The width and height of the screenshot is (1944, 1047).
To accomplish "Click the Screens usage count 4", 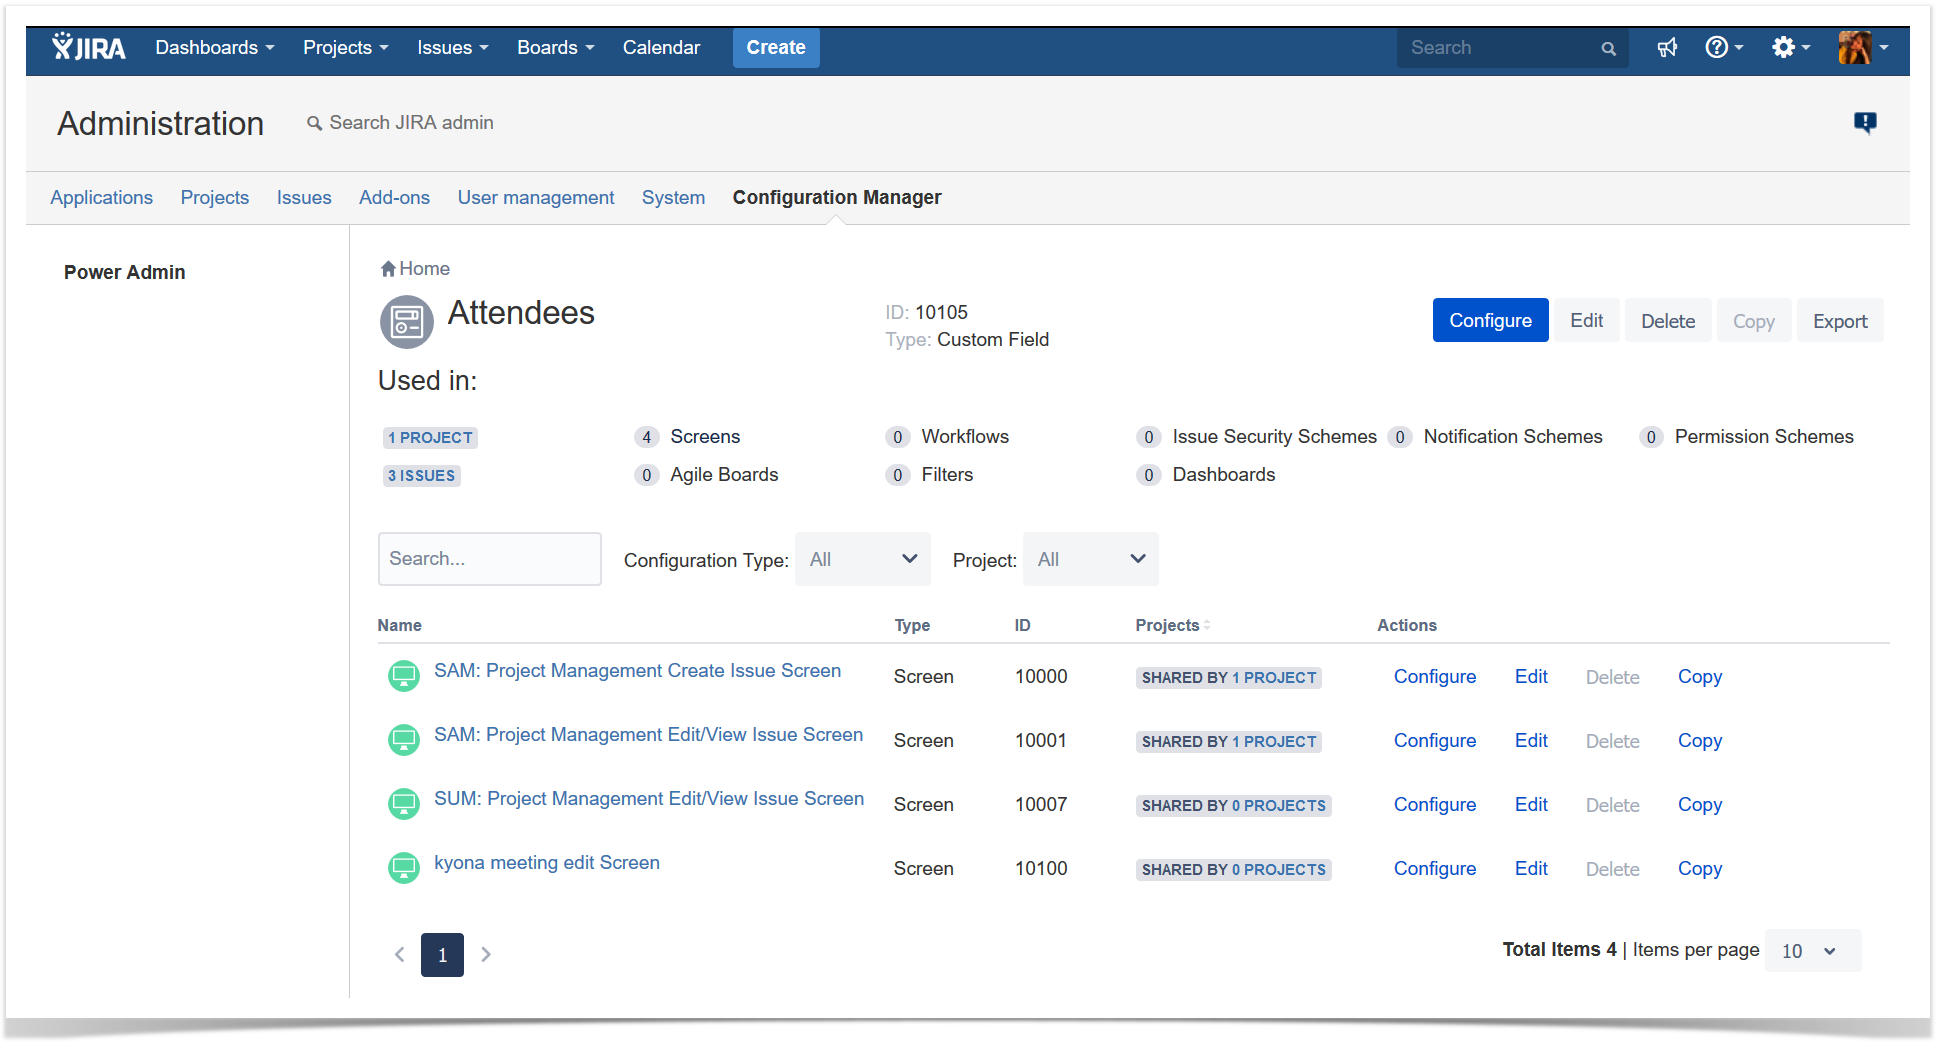I will (647, 437).
